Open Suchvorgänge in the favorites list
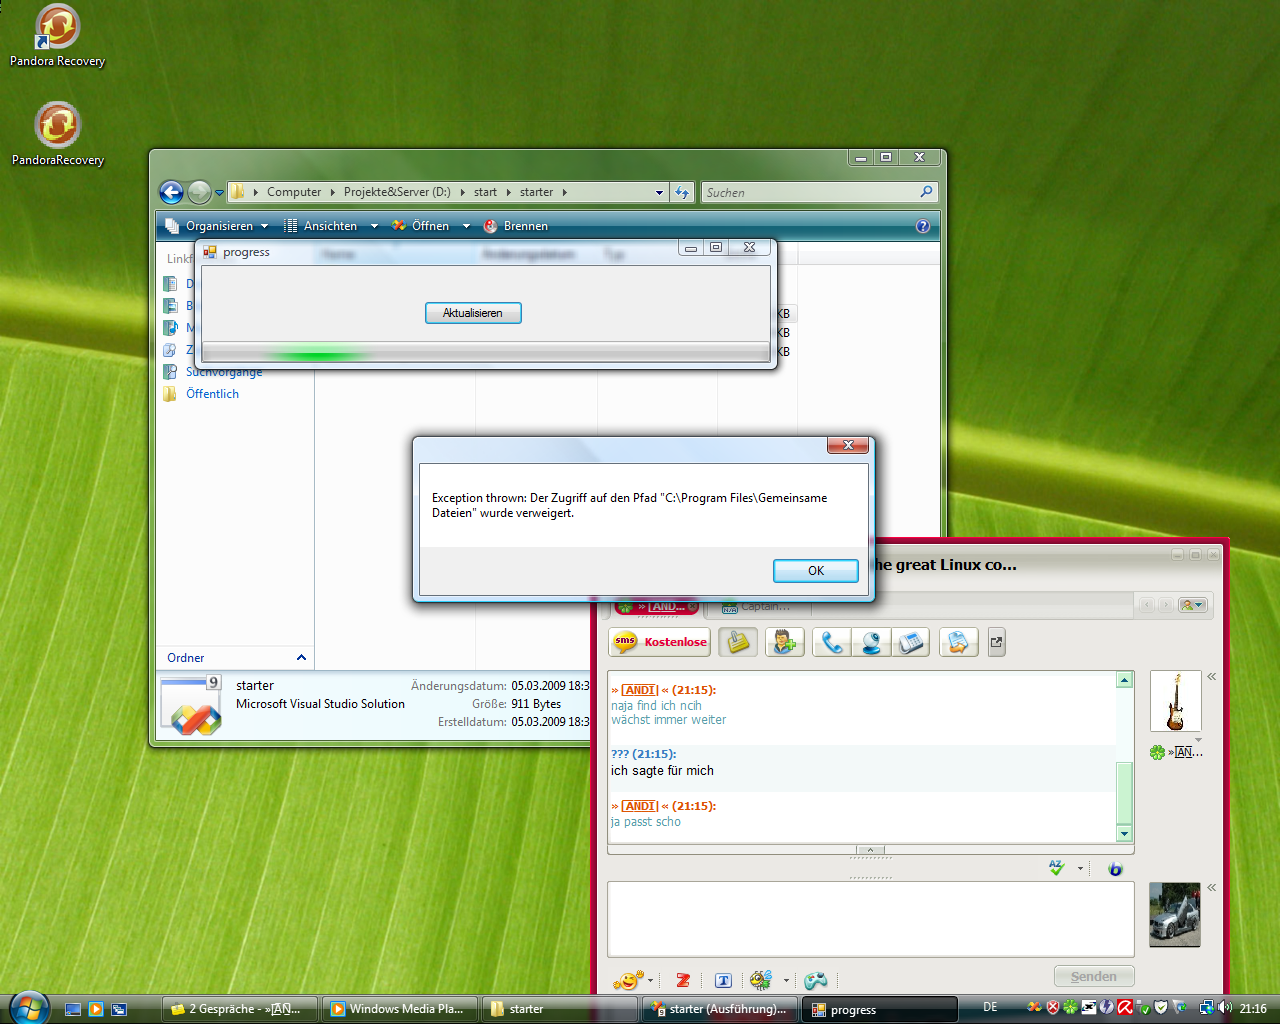 click(x=224, y=372)
